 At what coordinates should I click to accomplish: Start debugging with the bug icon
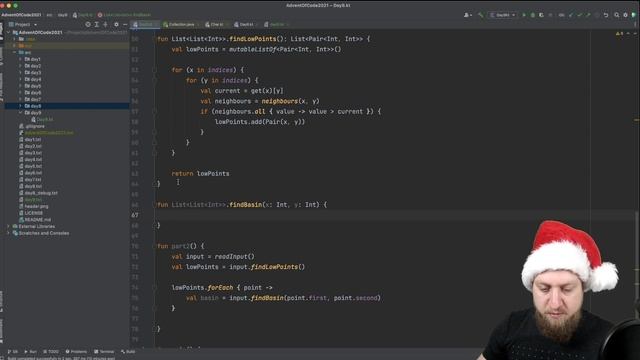pyautogui.click(x=533, y=15)
